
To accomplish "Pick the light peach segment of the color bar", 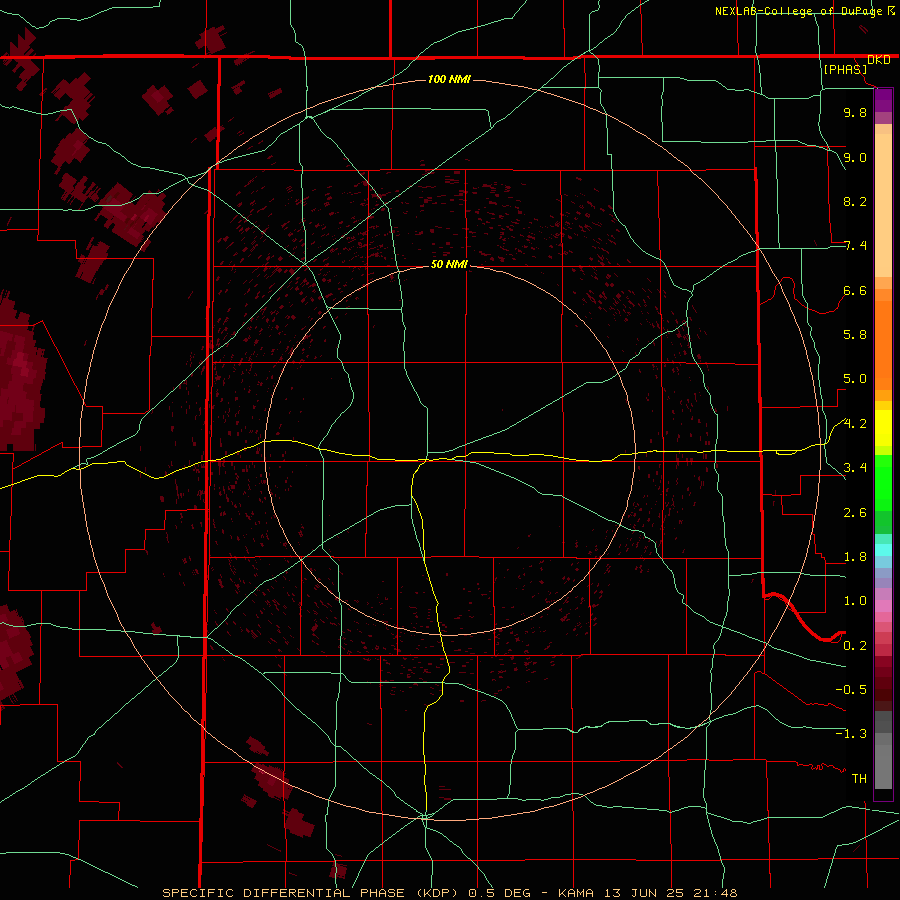I will [883, 205].
